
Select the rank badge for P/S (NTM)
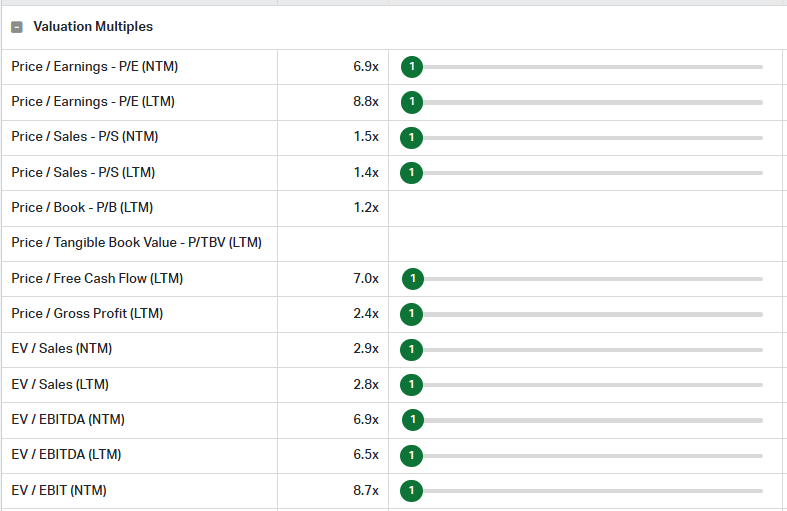tap(412, 138)
